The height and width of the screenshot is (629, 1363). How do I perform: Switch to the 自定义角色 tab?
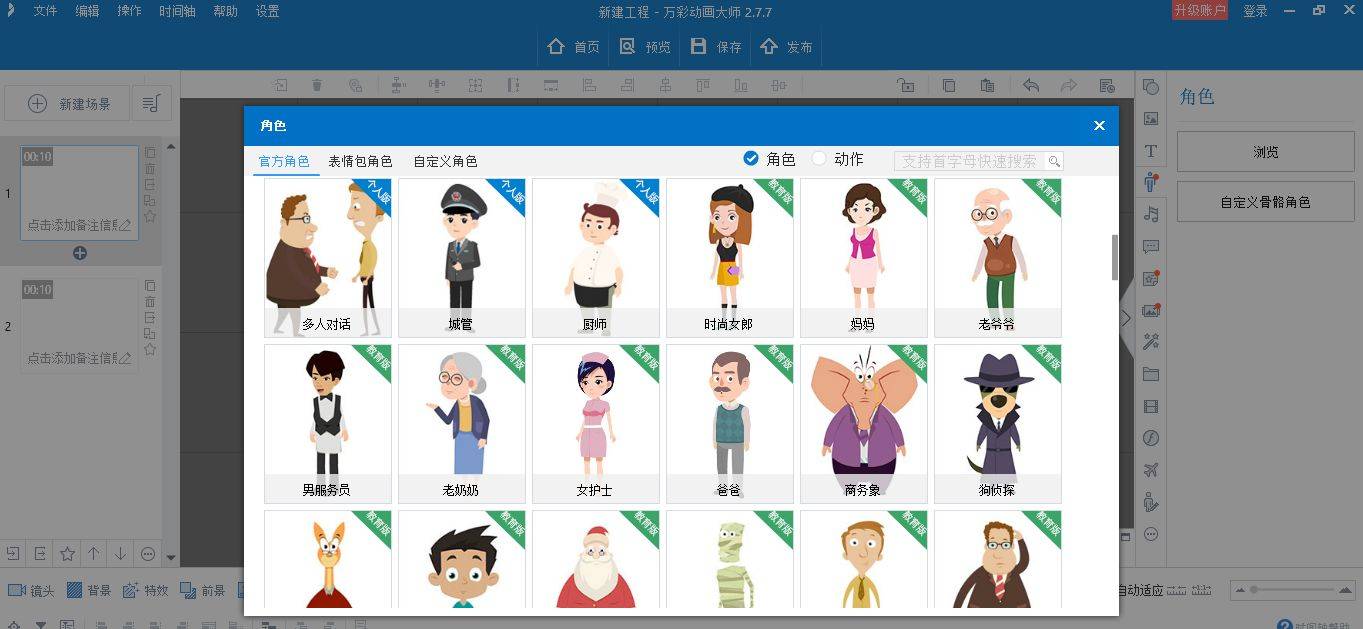point(445,161)
